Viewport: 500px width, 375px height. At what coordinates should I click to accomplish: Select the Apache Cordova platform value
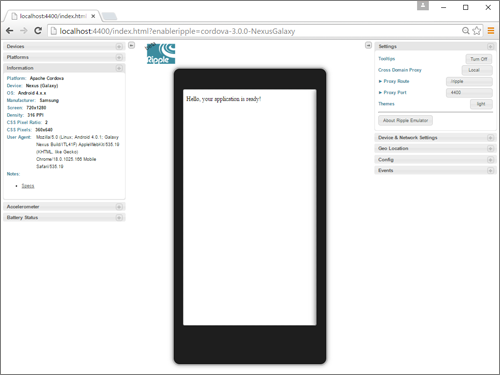[x=47, y=78]
